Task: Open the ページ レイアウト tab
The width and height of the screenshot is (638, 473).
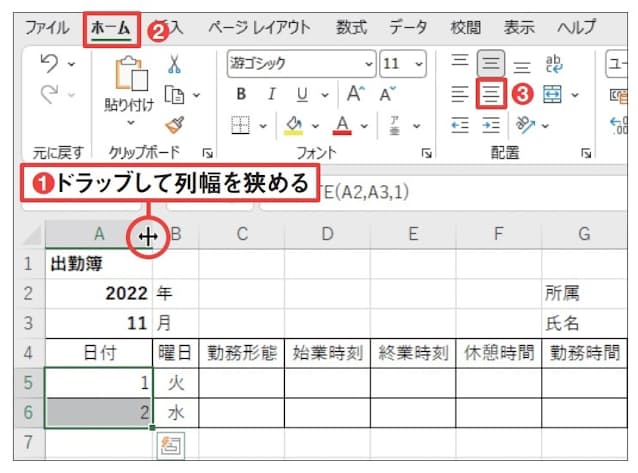Action: (x=260, y=28)
